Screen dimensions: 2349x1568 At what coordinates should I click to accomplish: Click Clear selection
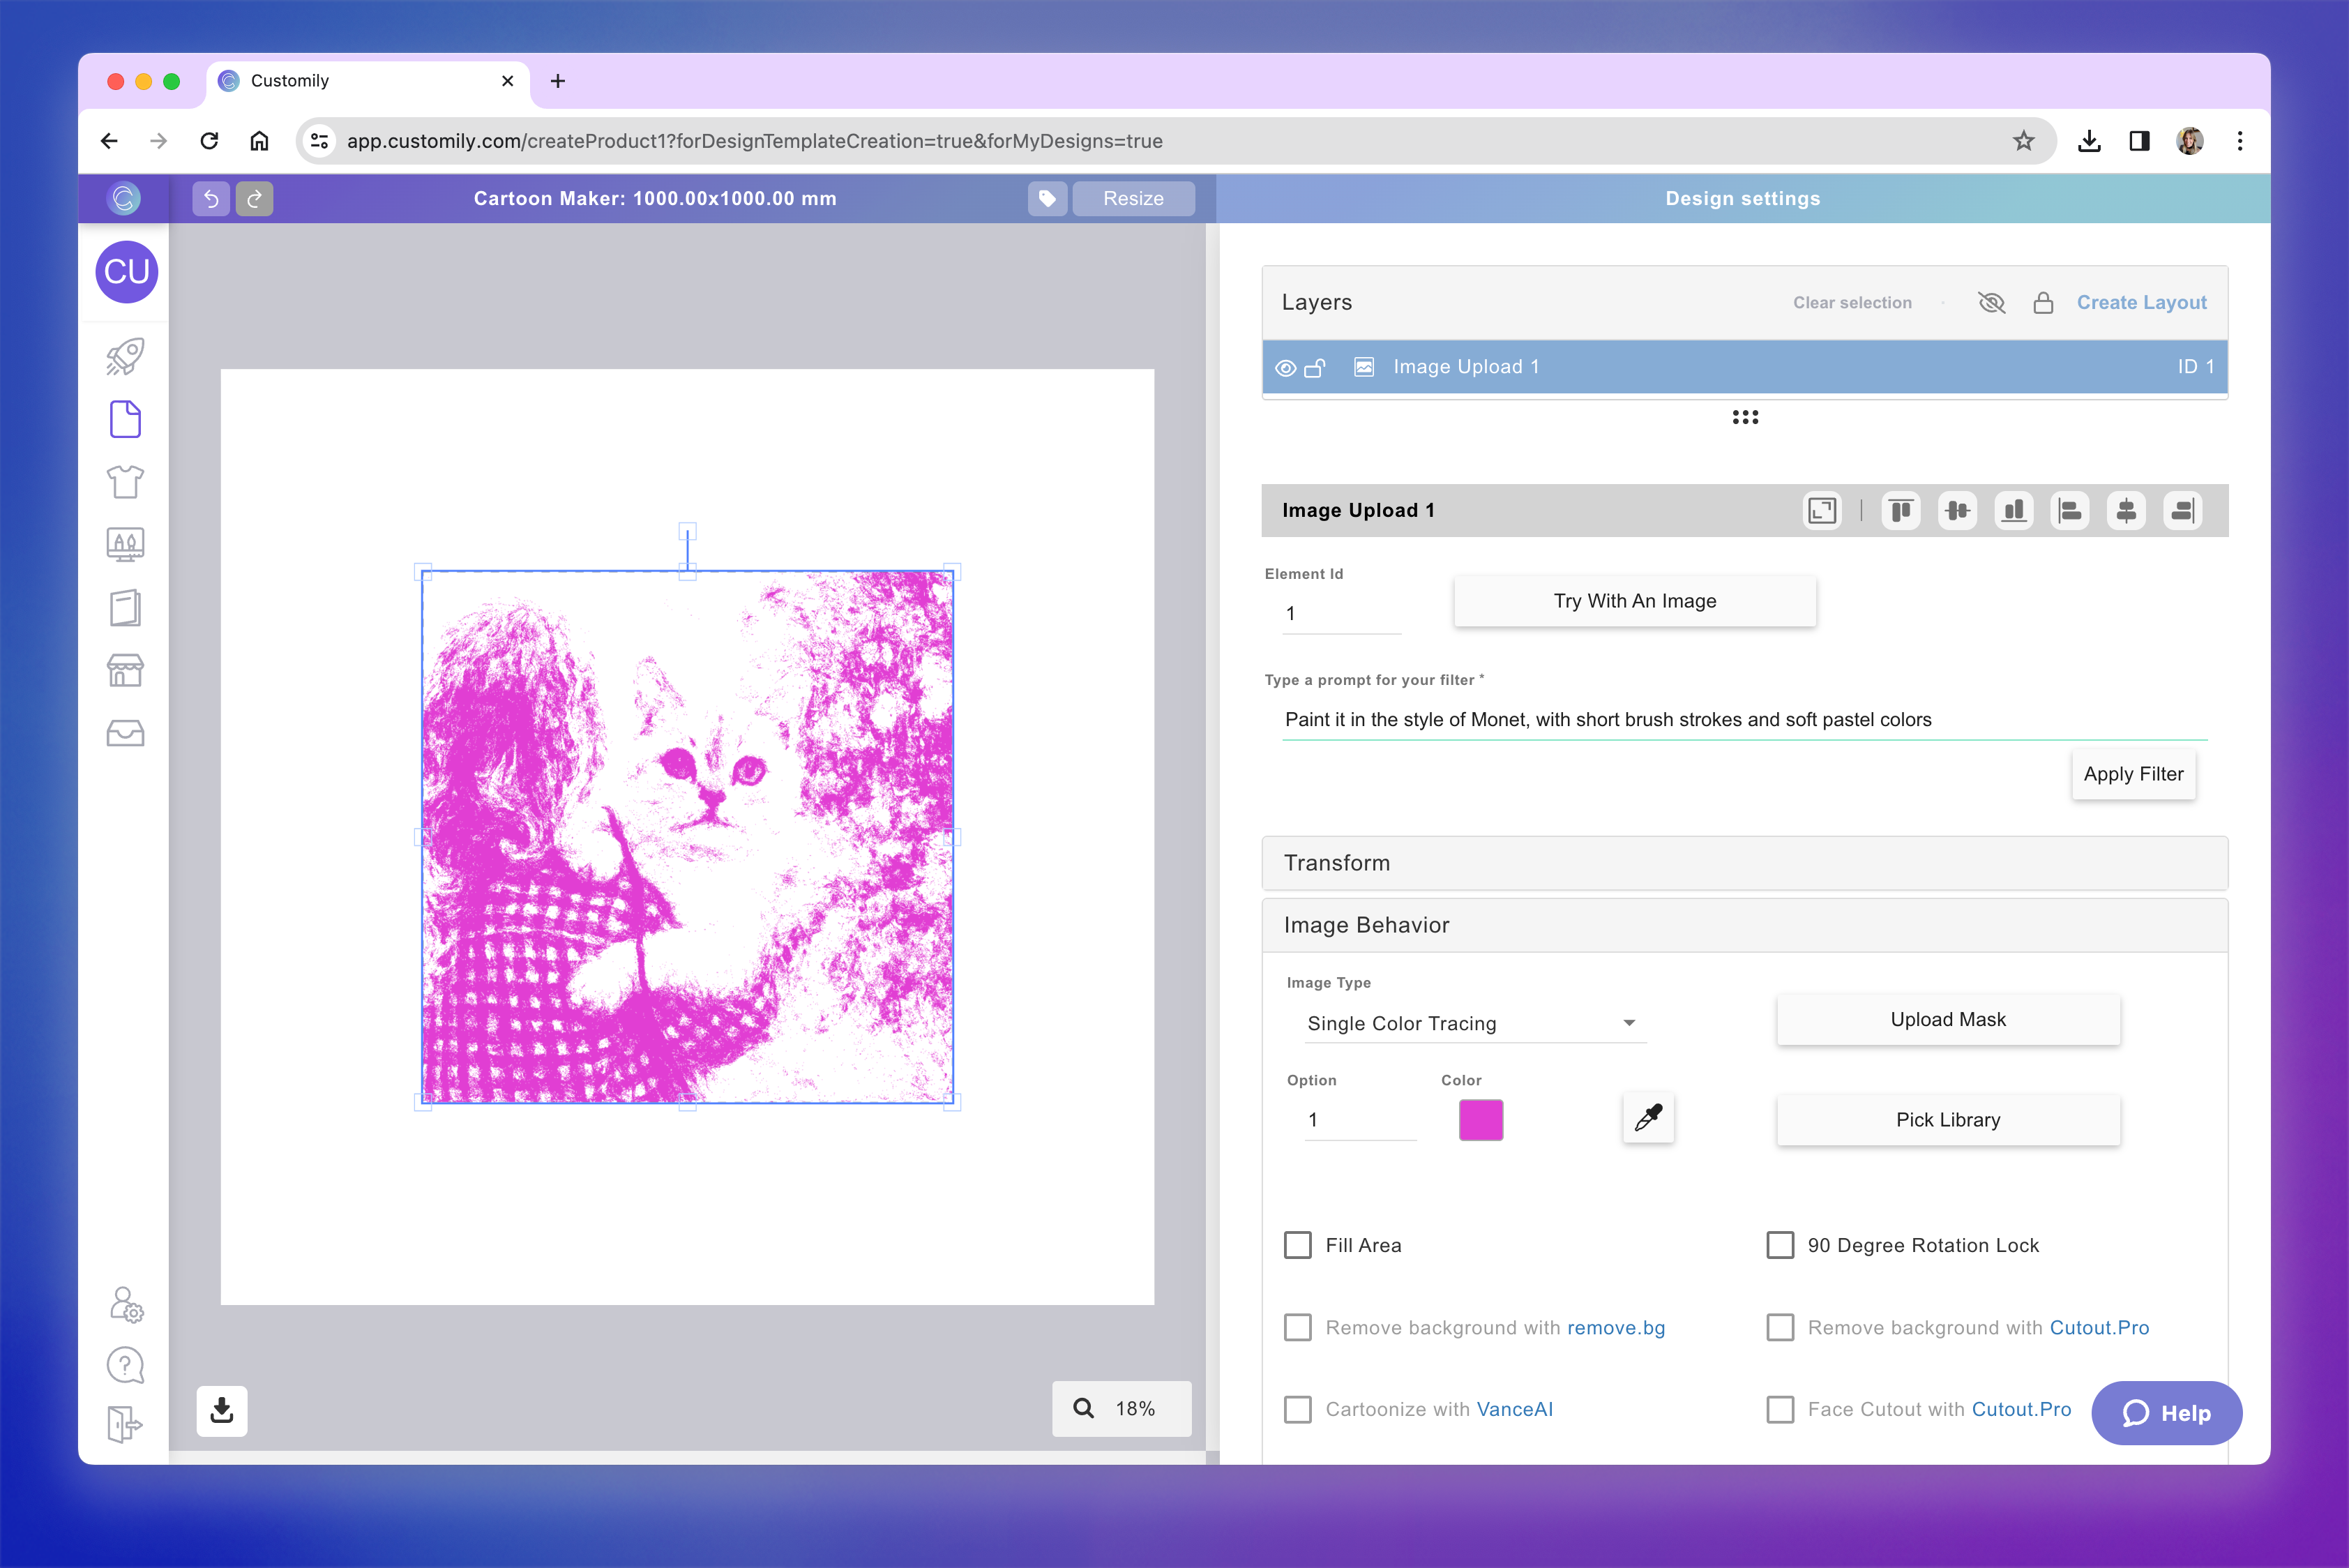point(1852,302)
